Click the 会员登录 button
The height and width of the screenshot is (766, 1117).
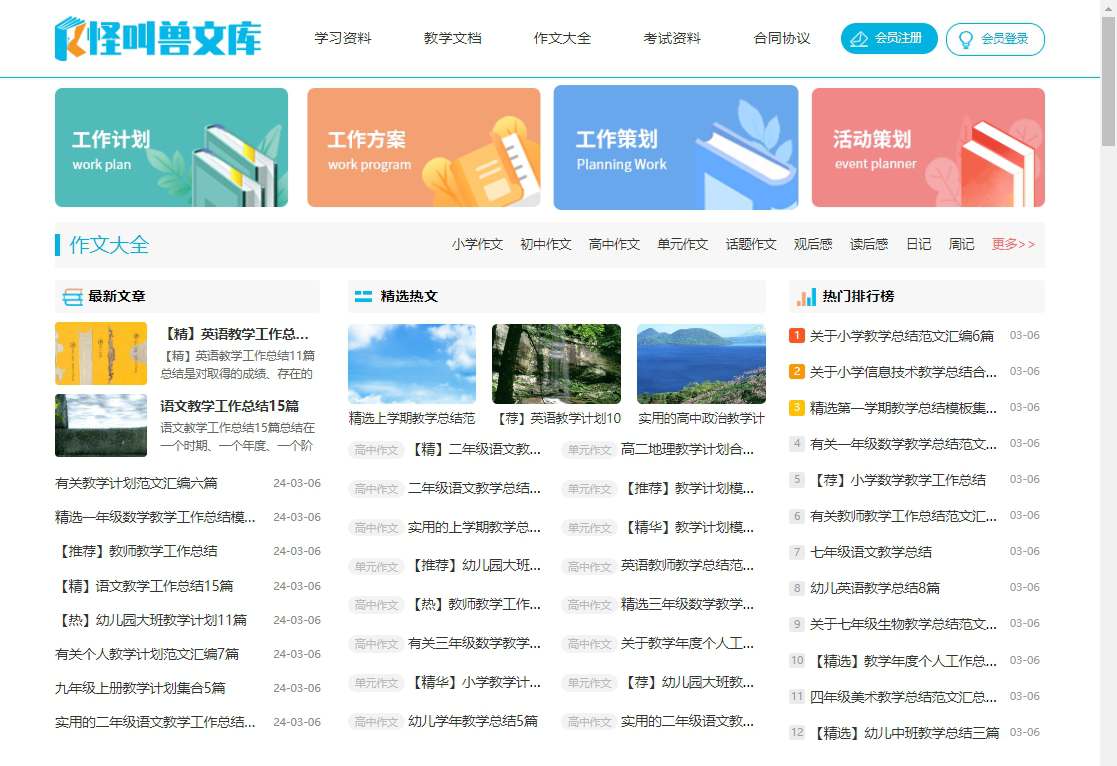pyautogui.click(x=994, y=39)
